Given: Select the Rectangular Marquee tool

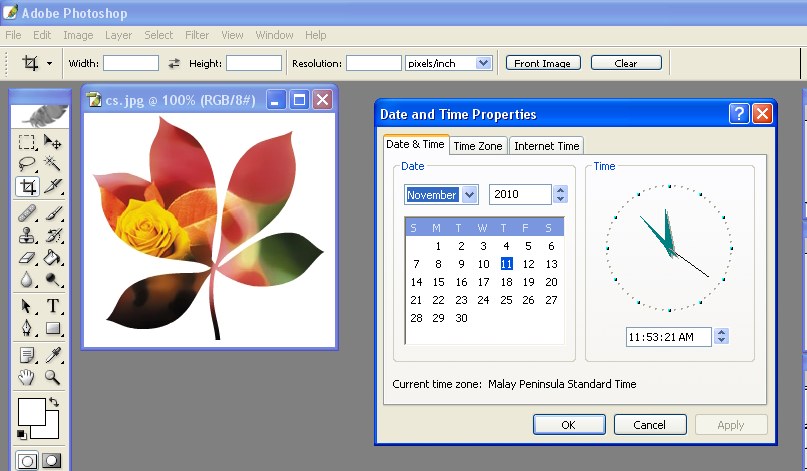Looking at the screenshot, I should point(27,142).
